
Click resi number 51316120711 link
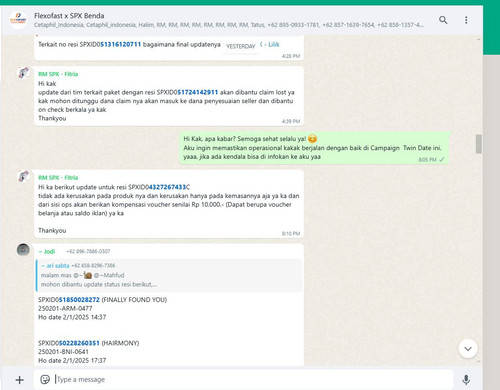pos(121,44)
